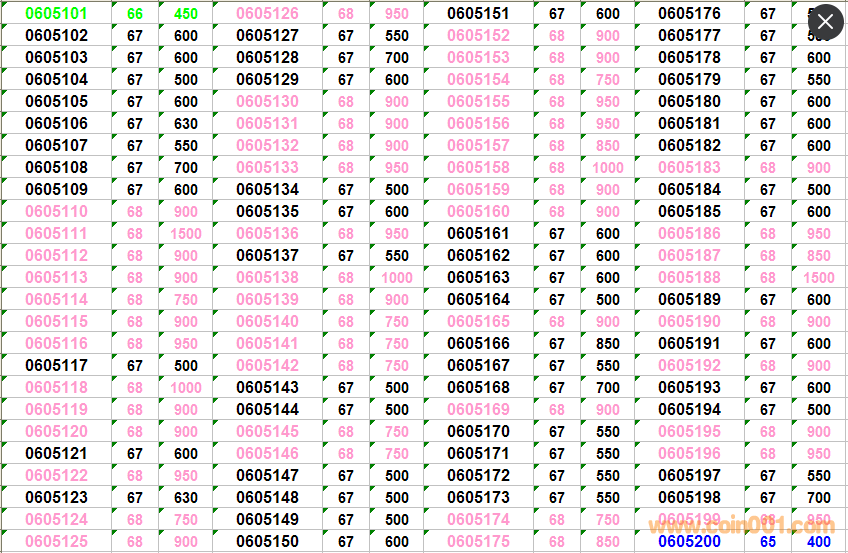
Task: Select the cell 0605125
Action: 56,541
